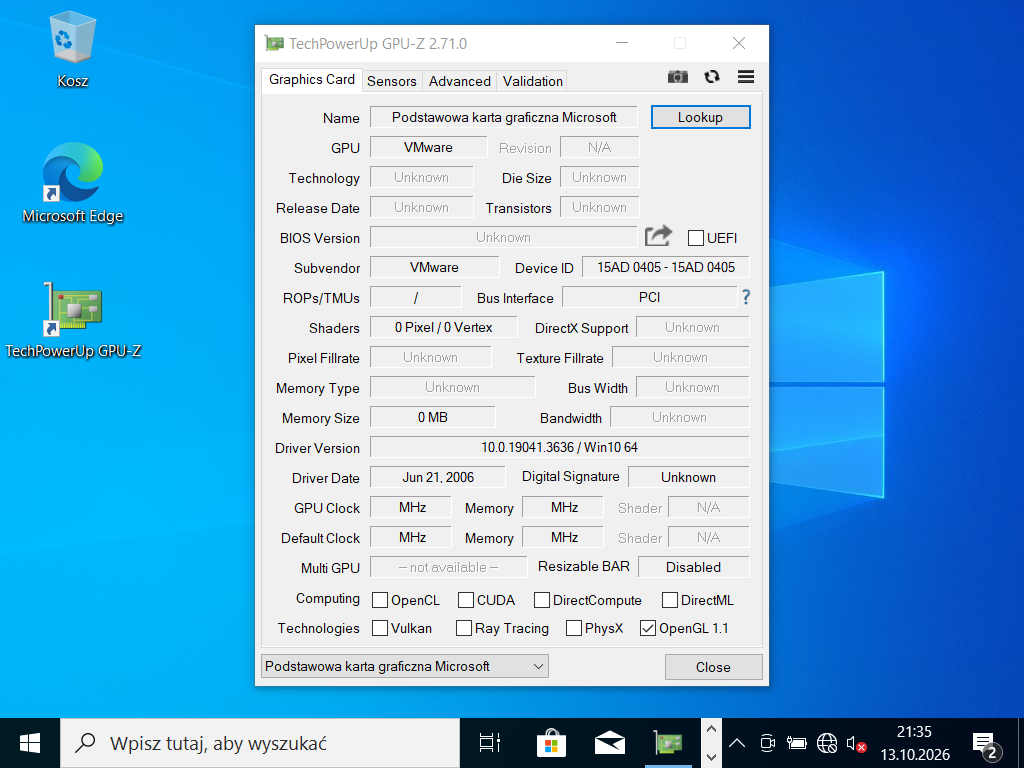Switch to the Graphics Card tab

click(x=312, y=80)
